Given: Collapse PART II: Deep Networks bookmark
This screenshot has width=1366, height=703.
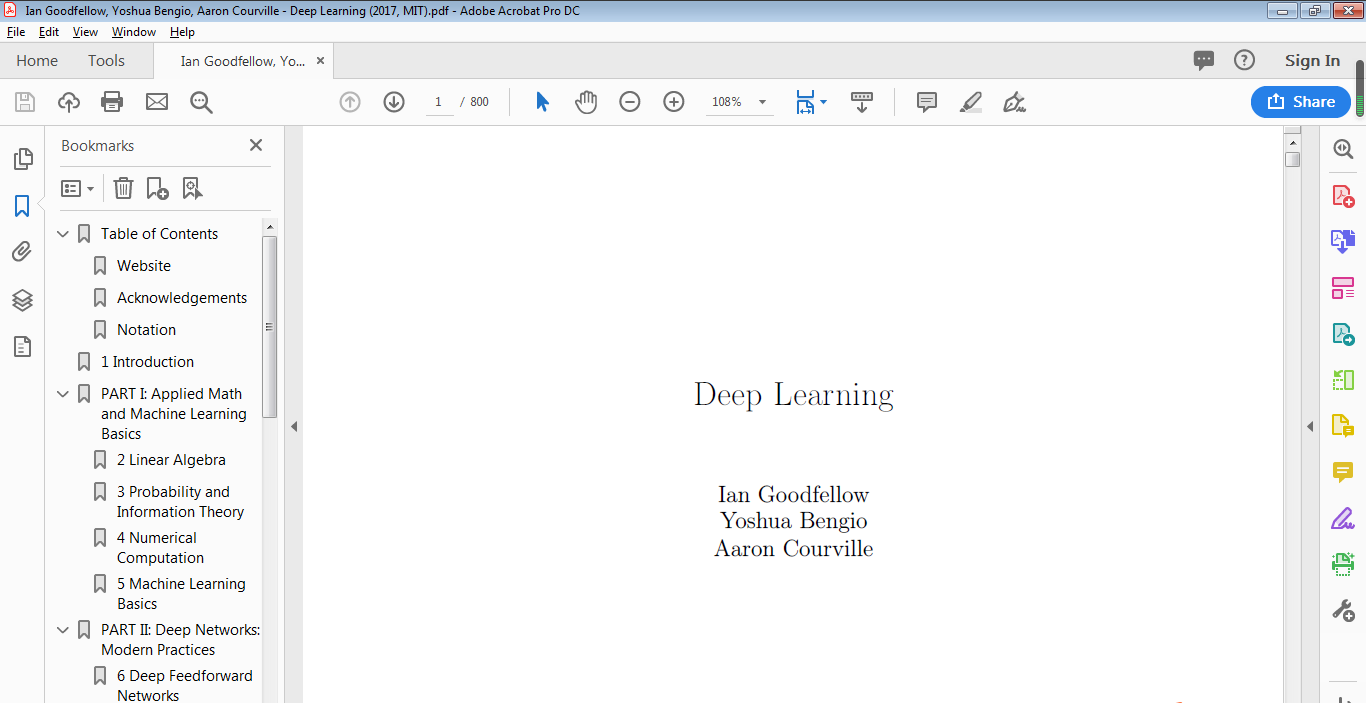Looking at the screenshot, I should pyautogui.click(x=63, y=630).
